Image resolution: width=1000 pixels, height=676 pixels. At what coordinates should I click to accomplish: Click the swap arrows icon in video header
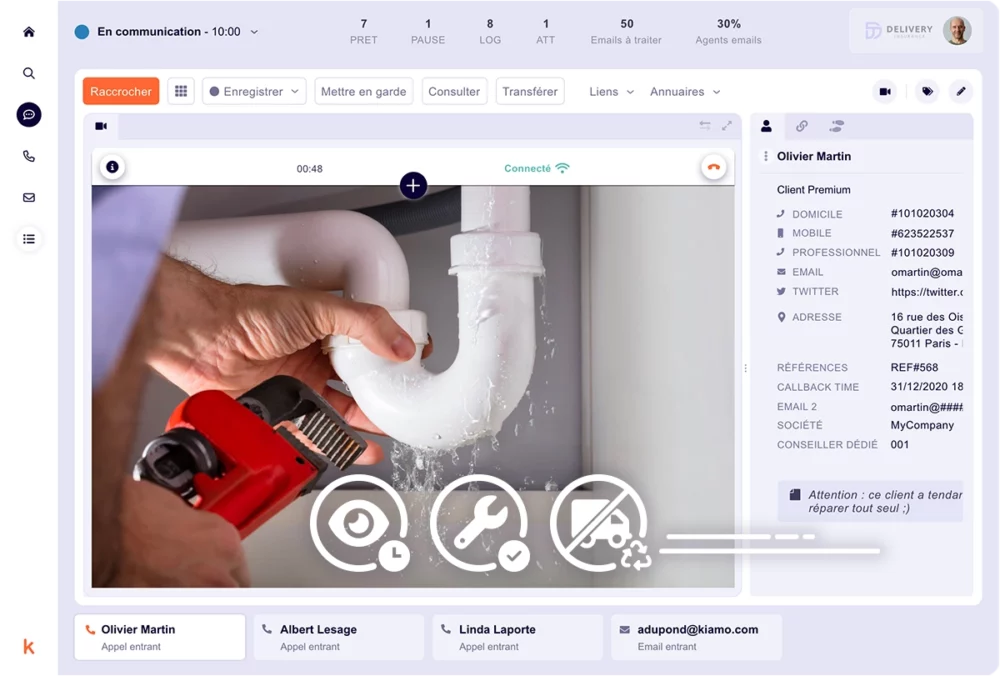point(705,126)
